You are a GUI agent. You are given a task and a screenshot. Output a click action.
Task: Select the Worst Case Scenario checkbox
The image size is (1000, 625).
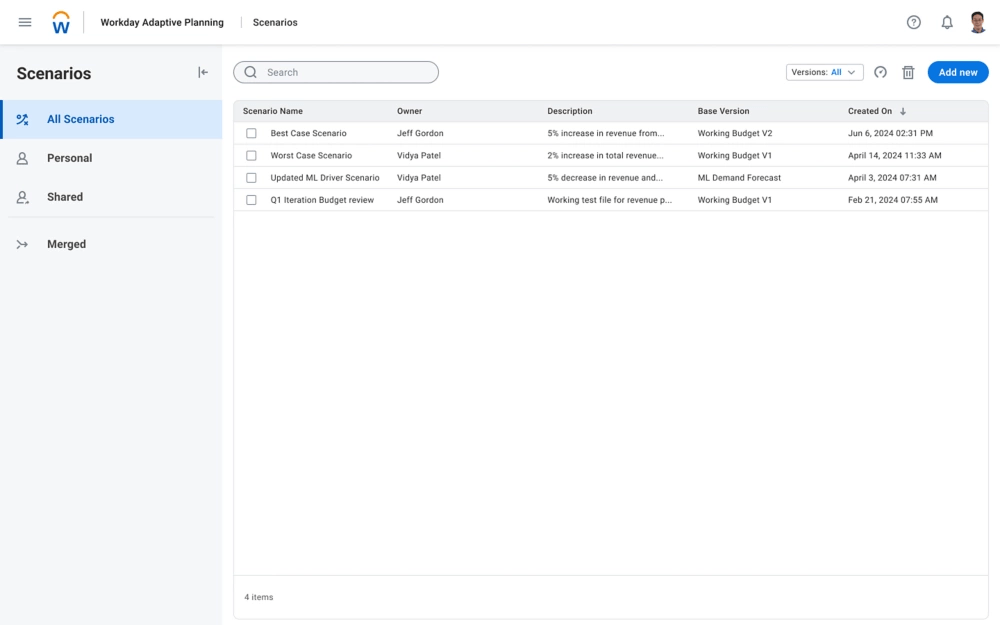251,156
